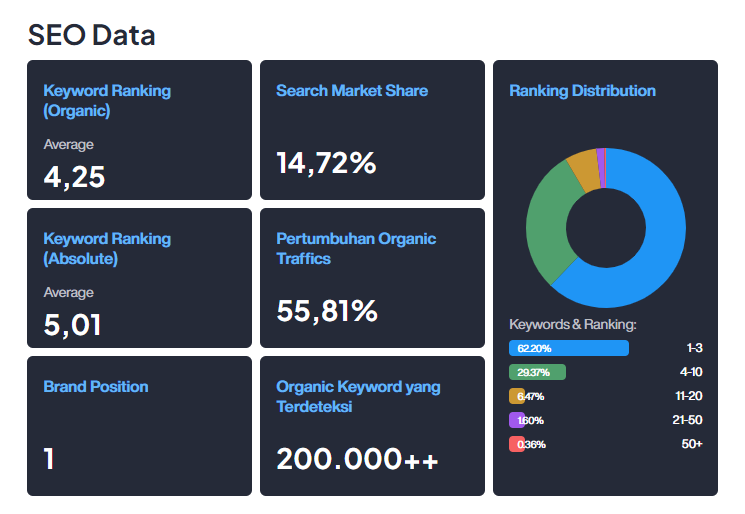Click the 5,01 absolute average value
This screenshot has width=745, height=514.
click(72, 325)
